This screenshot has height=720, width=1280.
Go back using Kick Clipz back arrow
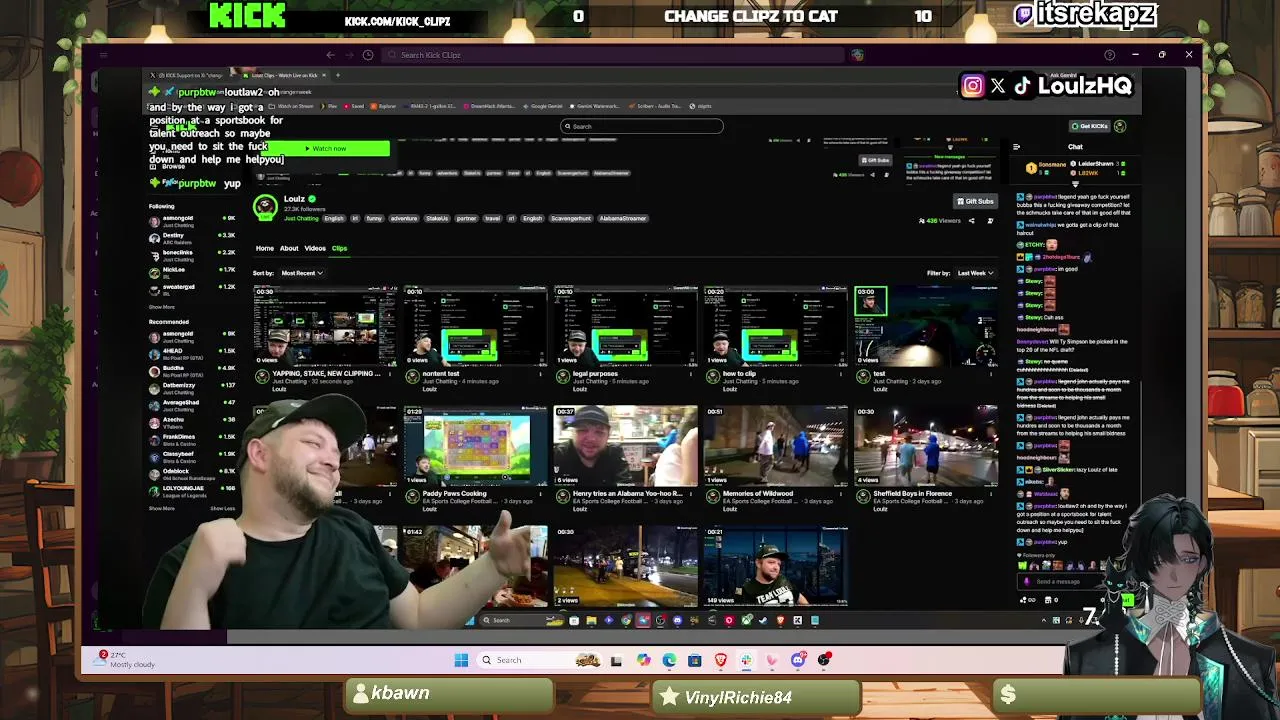pyautogui.click(x=331, y=55)
